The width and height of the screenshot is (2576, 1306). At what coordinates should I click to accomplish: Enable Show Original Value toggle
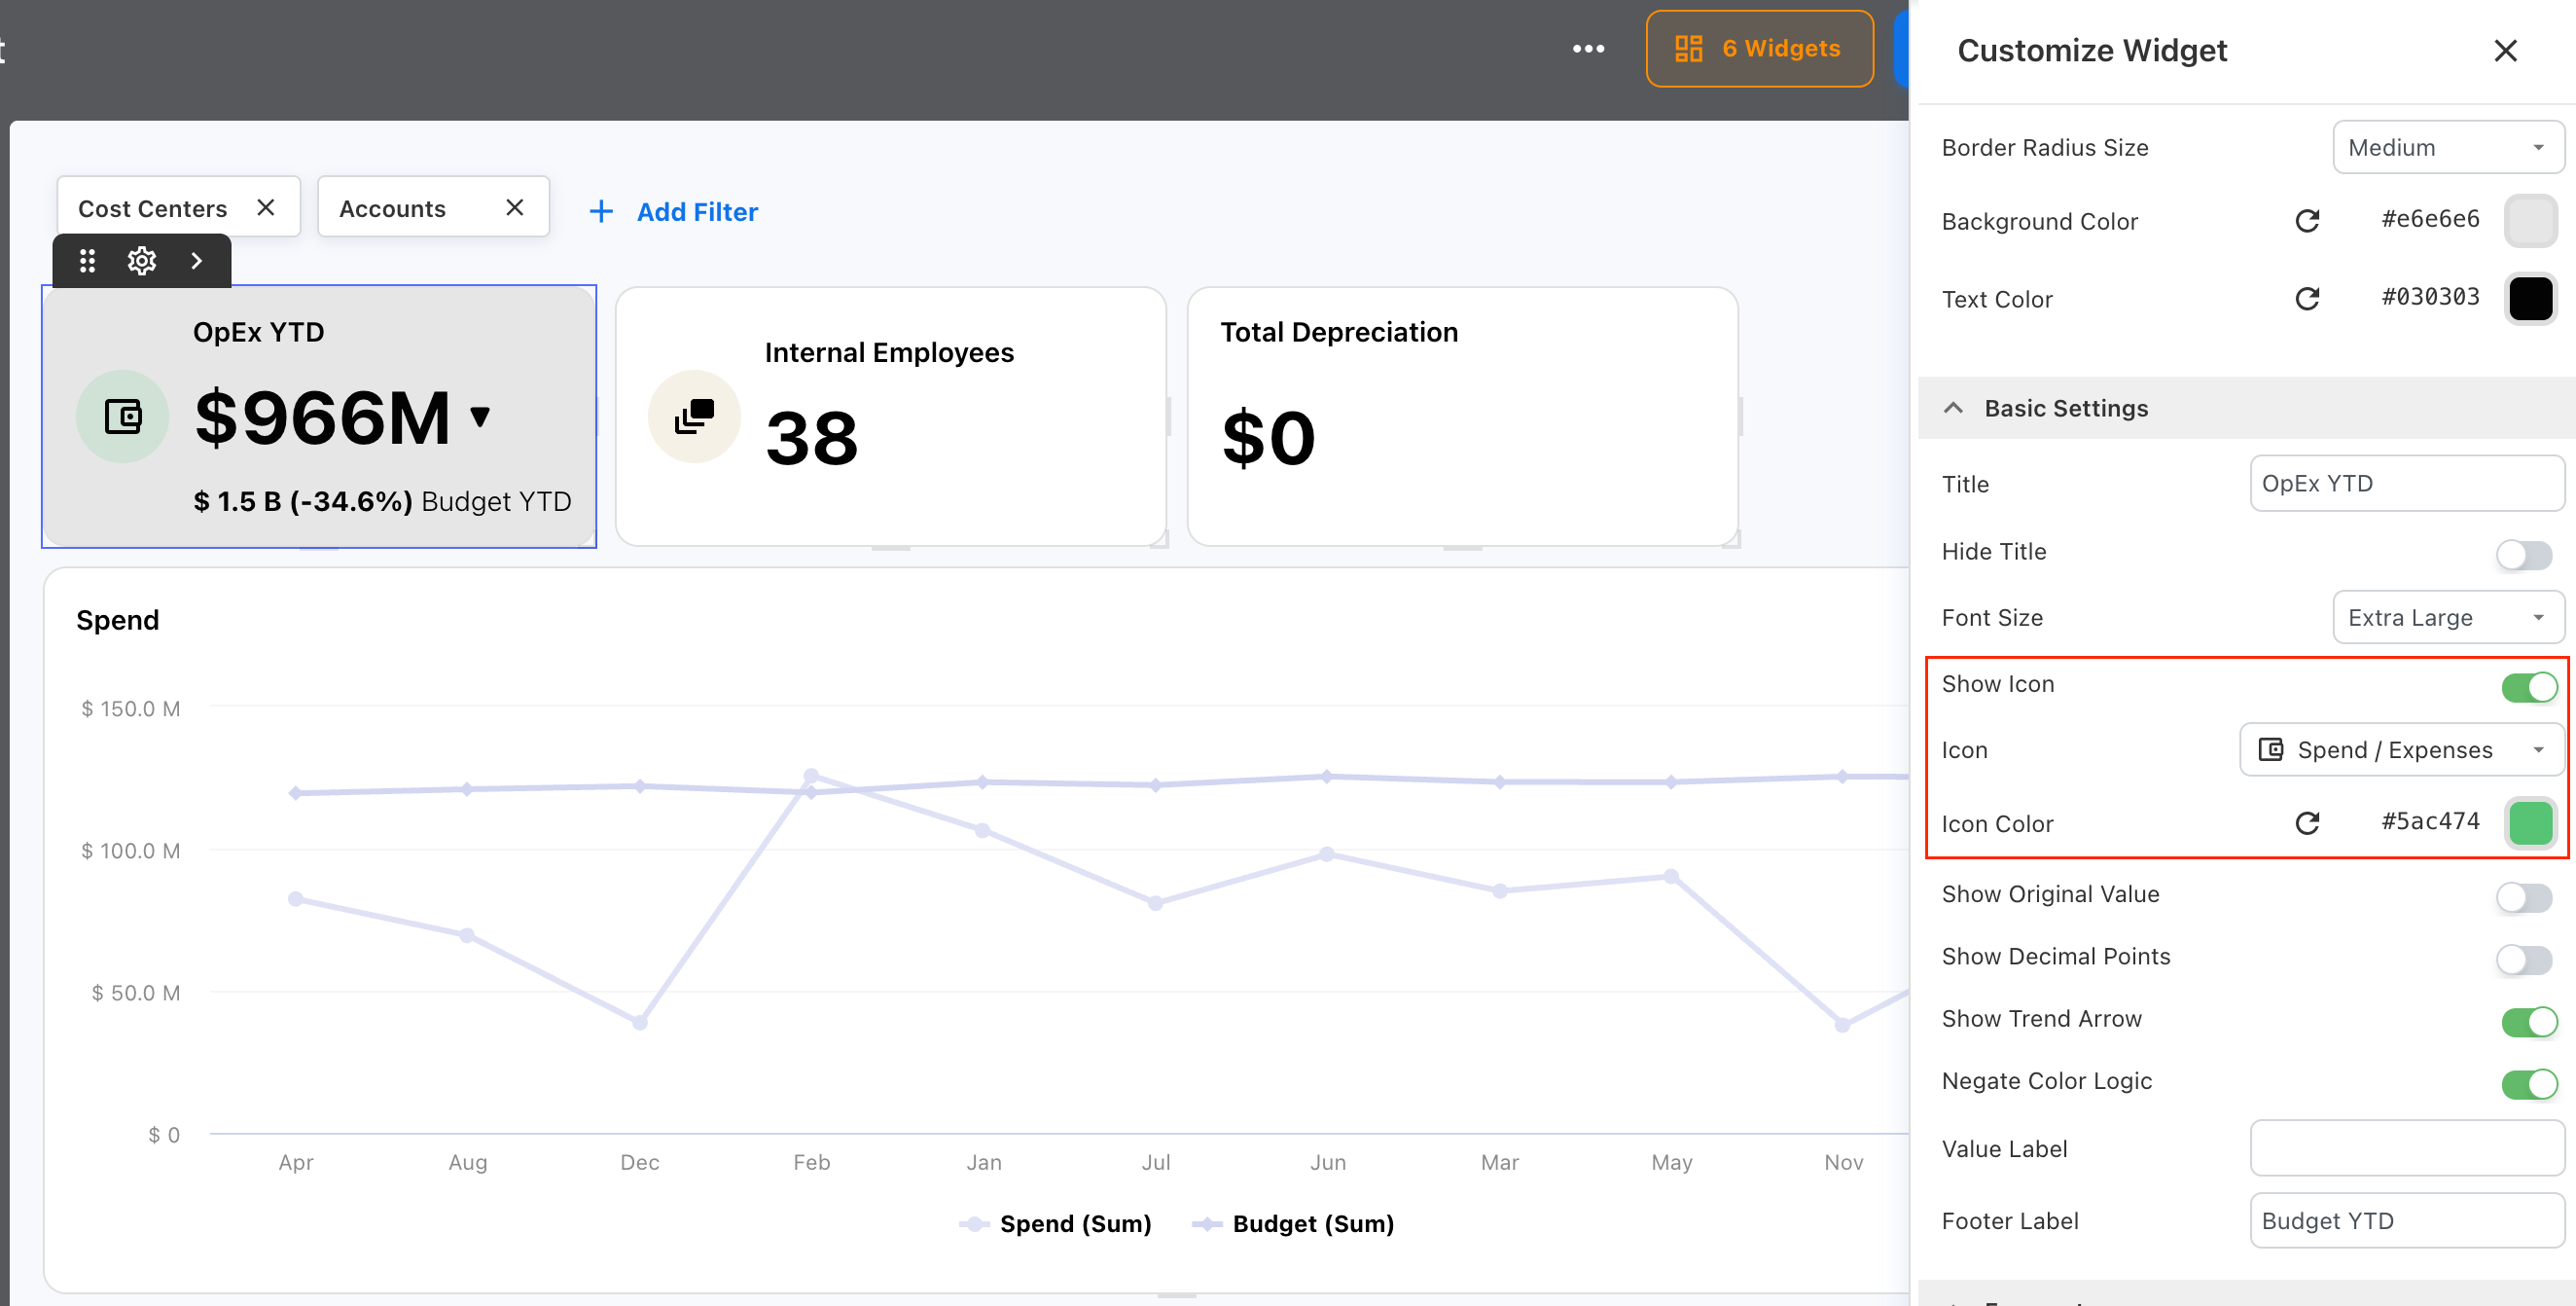tap(2523, 897)
